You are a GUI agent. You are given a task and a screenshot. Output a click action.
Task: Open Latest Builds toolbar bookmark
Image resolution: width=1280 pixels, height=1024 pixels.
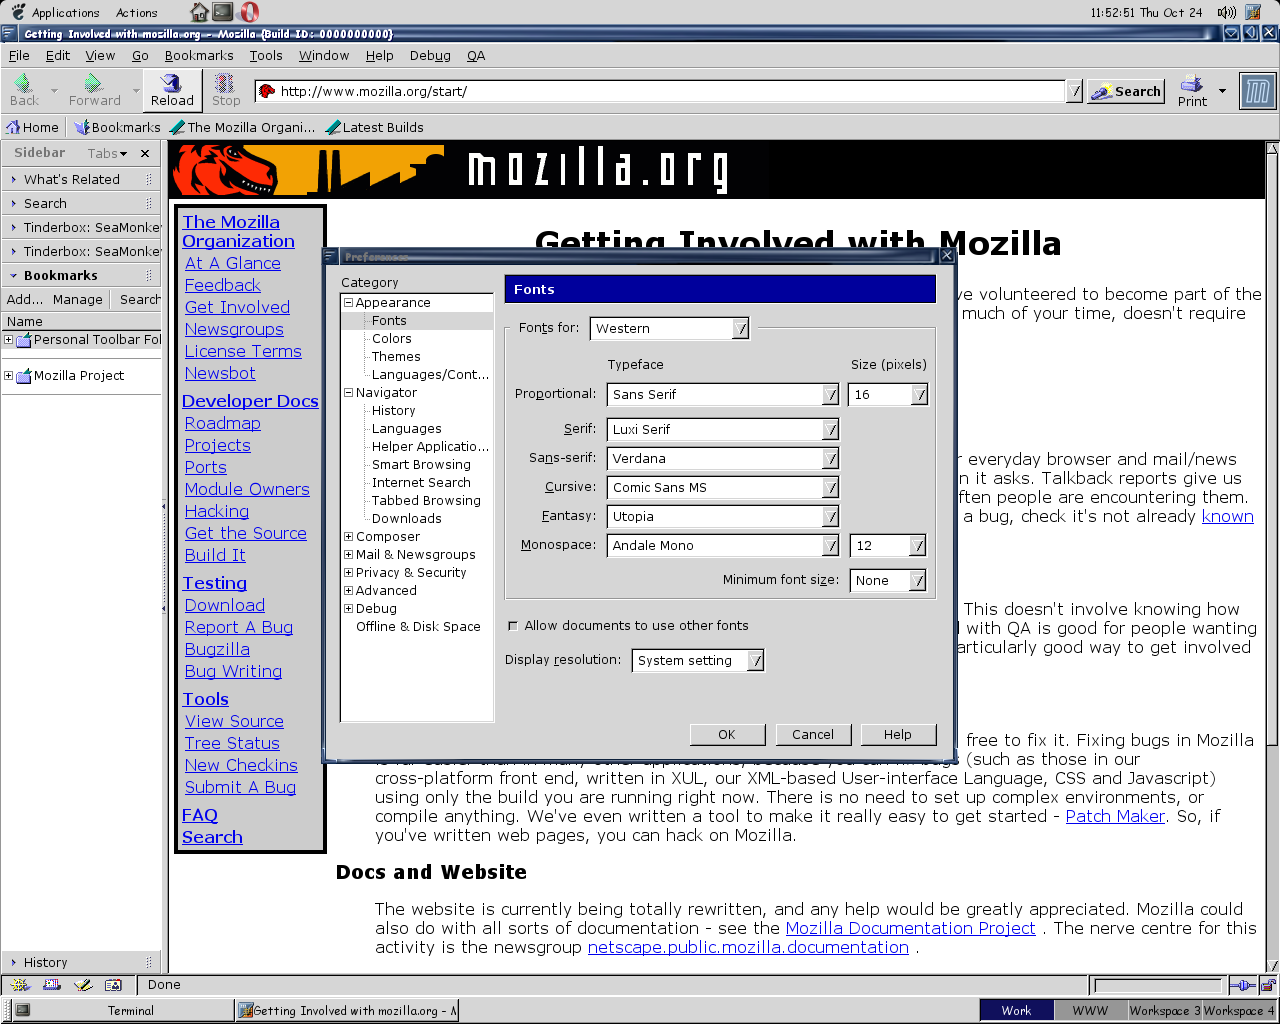pyautogui.click(x=375, y=127)
